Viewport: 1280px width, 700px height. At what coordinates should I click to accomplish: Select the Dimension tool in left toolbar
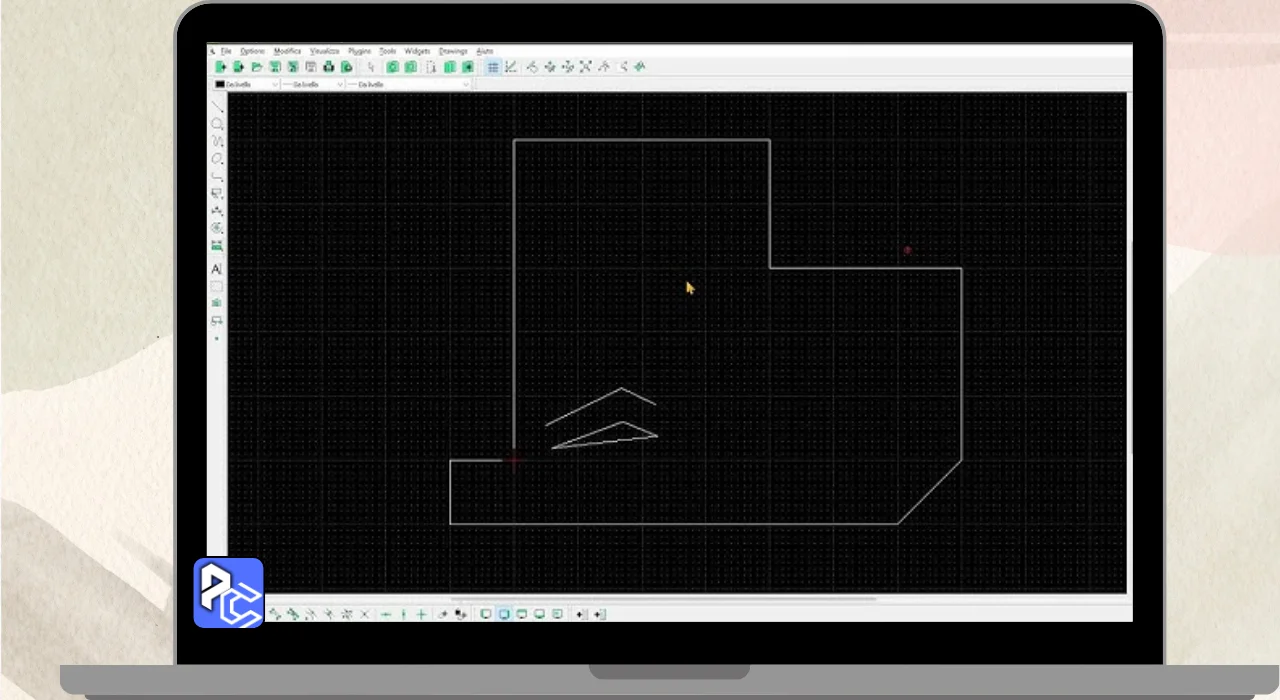(217, 194)
